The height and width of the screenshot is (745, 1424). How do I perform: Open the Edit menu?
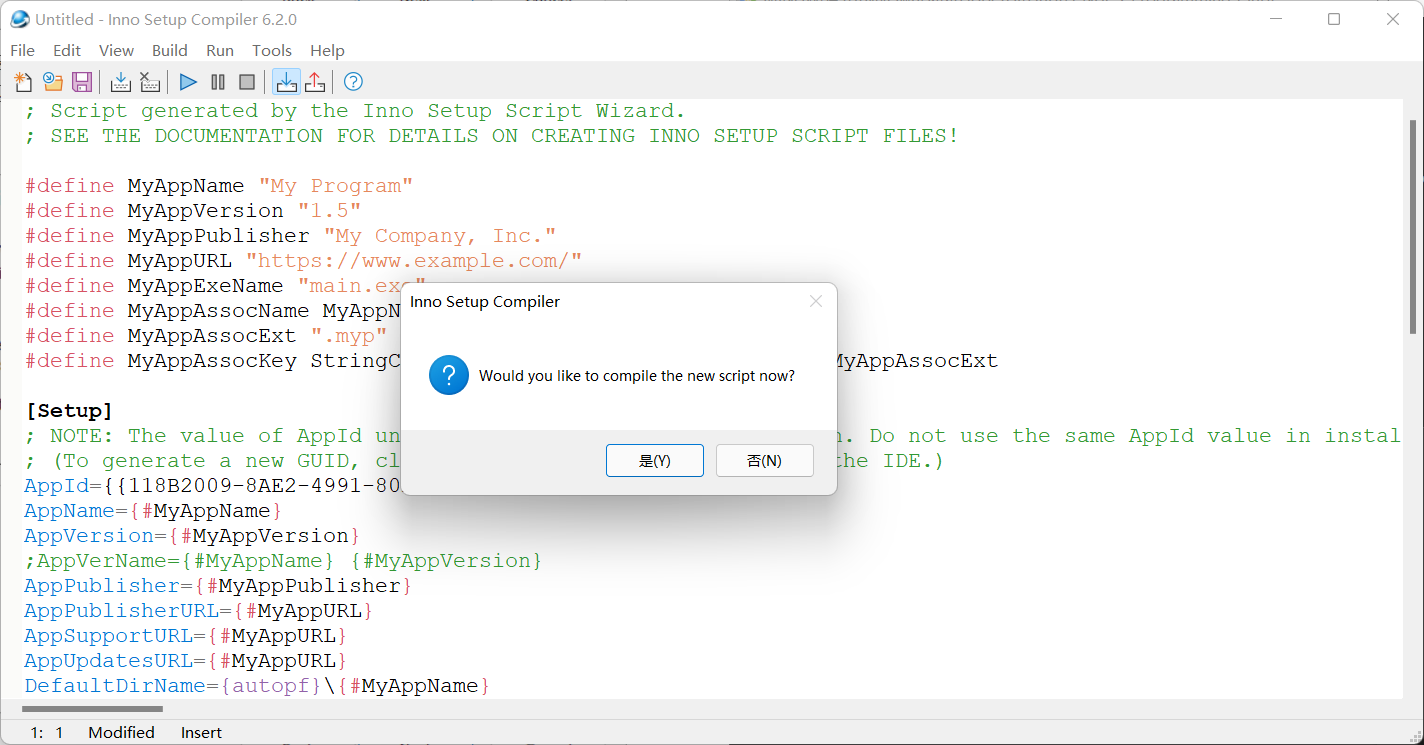67,50
